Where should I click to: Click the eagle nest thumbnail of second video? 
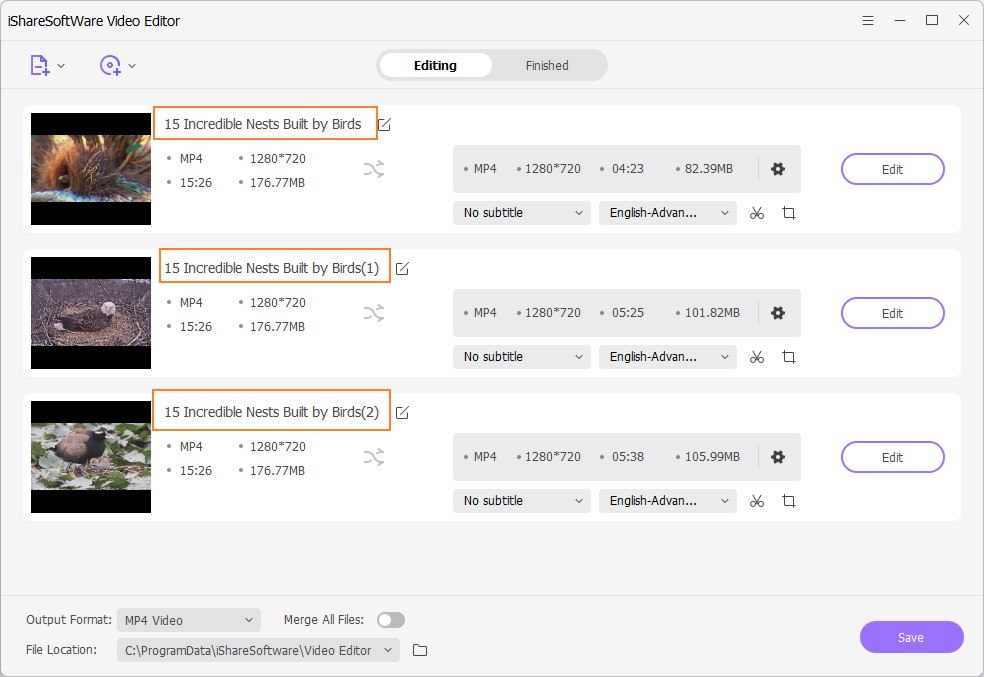pos(91,313)
